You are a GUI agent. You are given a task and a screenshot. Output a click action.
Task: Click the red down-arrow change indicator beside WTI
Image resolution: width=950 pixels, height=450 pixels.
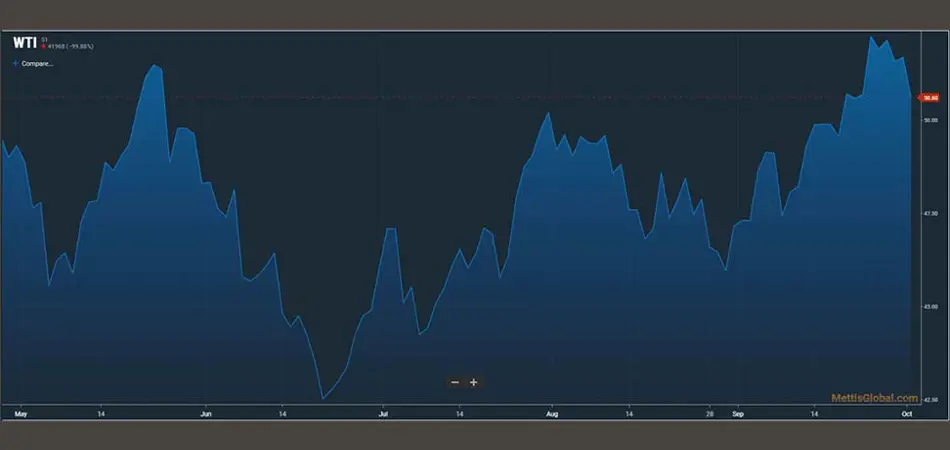pos(44,47)
